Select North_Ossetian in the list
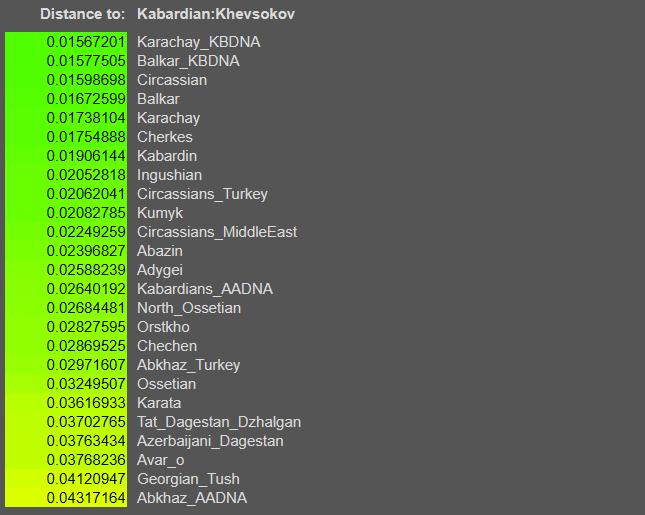The height and width of the screenshot is (515, 645). [x=189, y=308]
